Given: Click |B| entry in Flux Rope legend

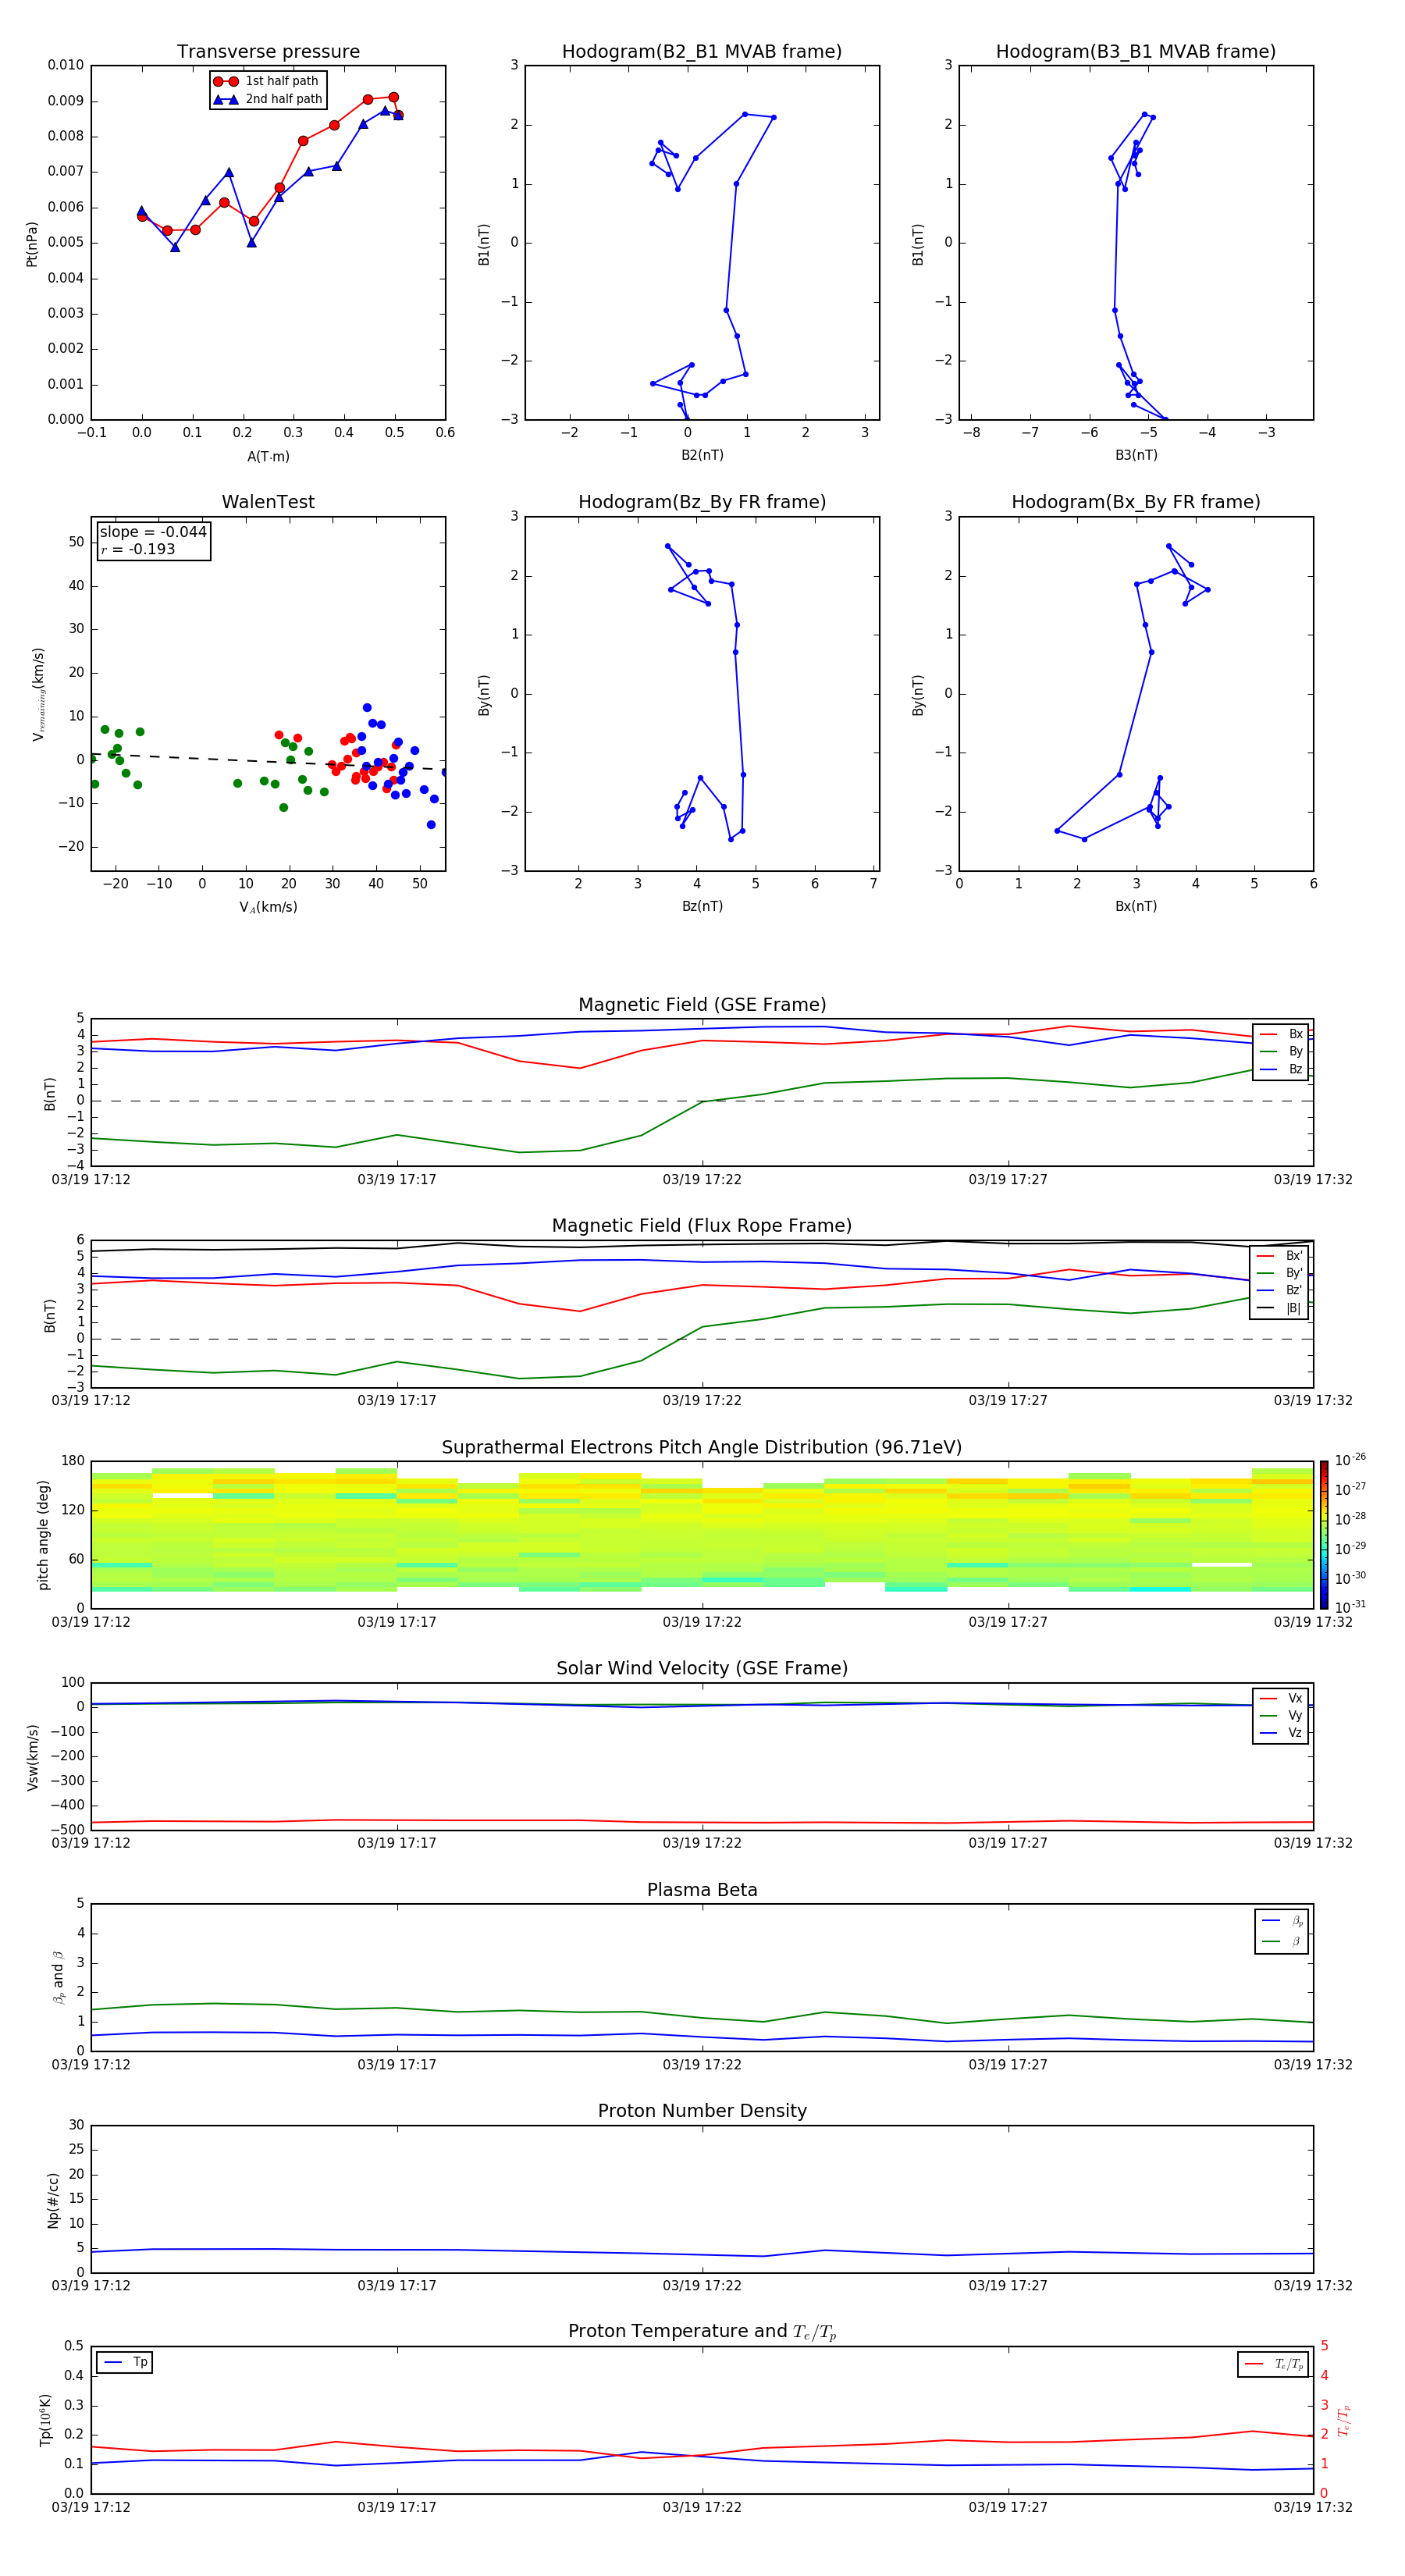Looking at the screenshot, I should tap(1279, 1308).
